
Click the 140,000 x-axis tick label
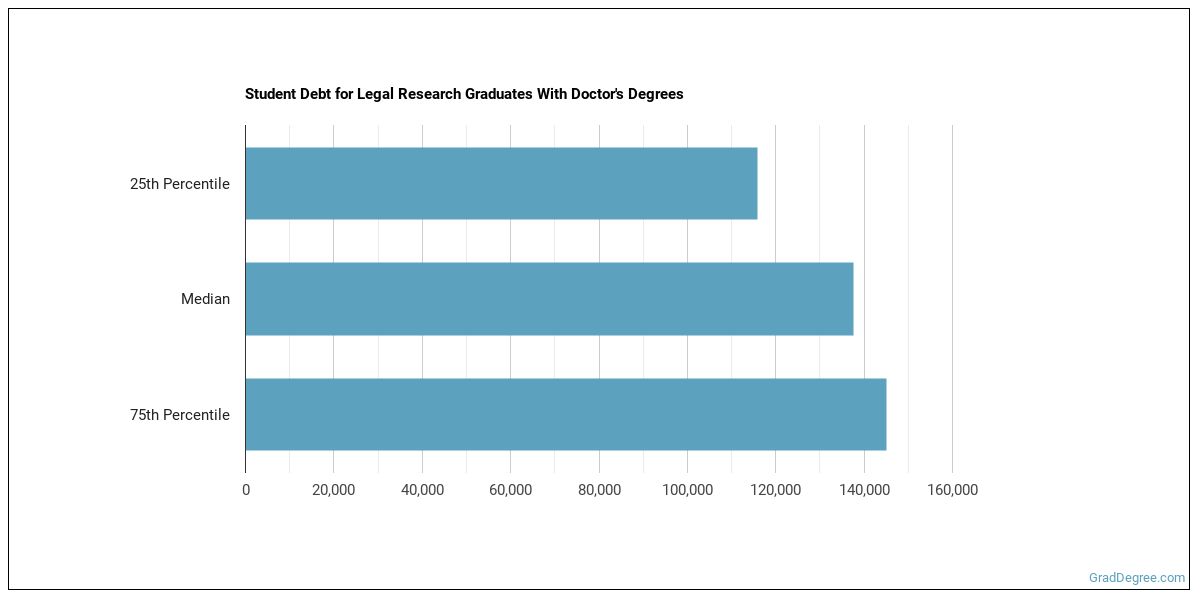click(864, 490)
